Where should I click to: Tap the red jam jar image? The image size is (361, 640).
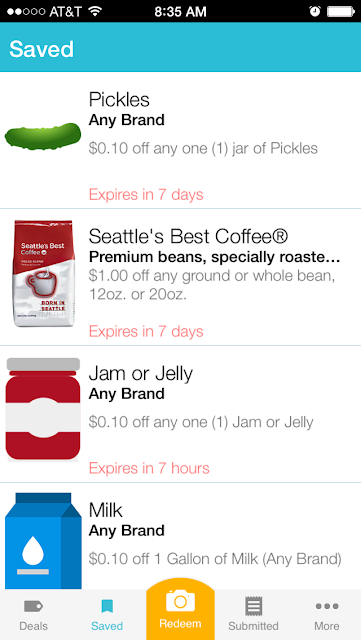[43, 410]
